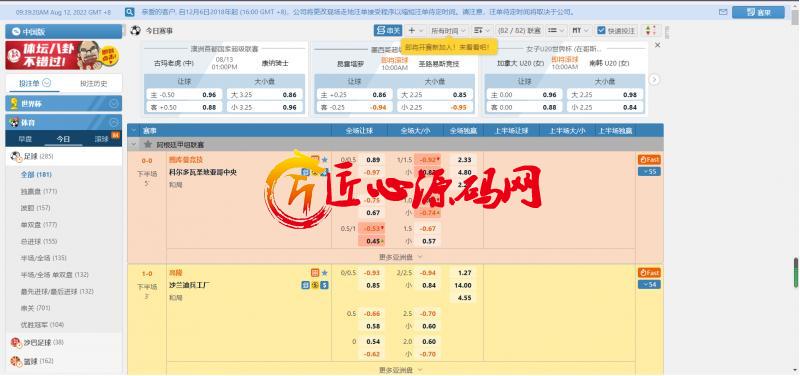Viewport: 800px width, 376px height.
Task: Click the odds up/down arrows indicator icon
Action: 650,31
